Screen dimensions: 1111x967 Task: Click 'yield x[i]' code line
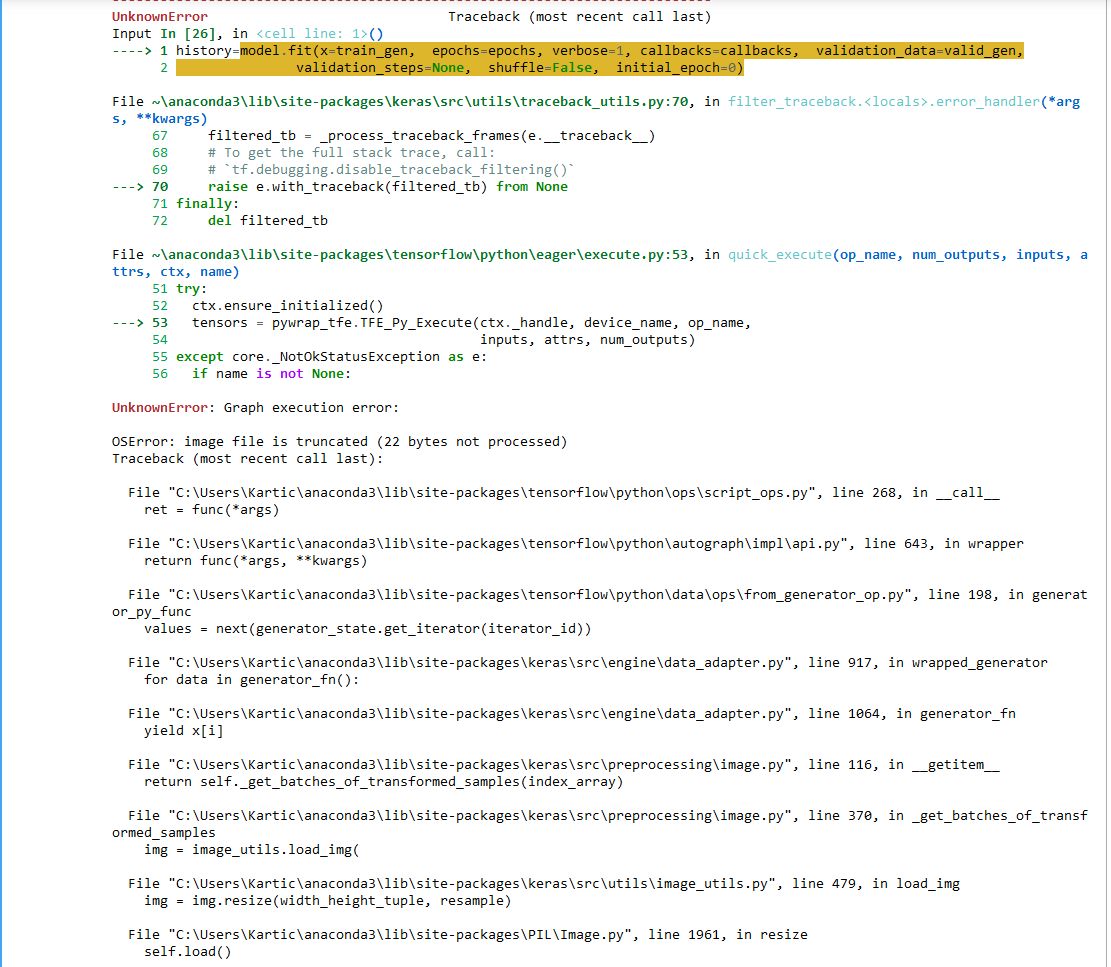click(184, 730)
